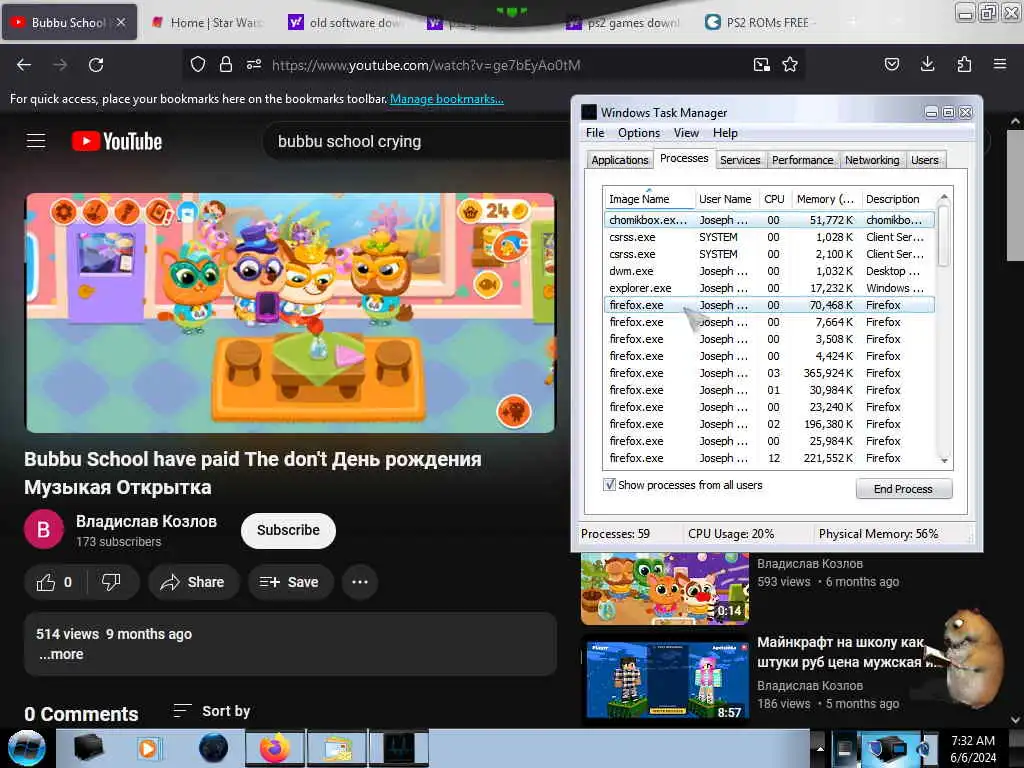The height and width of the screenshot is (768, 1024).
Task: Open the Manage bookmarks link
Action: click(x=447, y=99)
